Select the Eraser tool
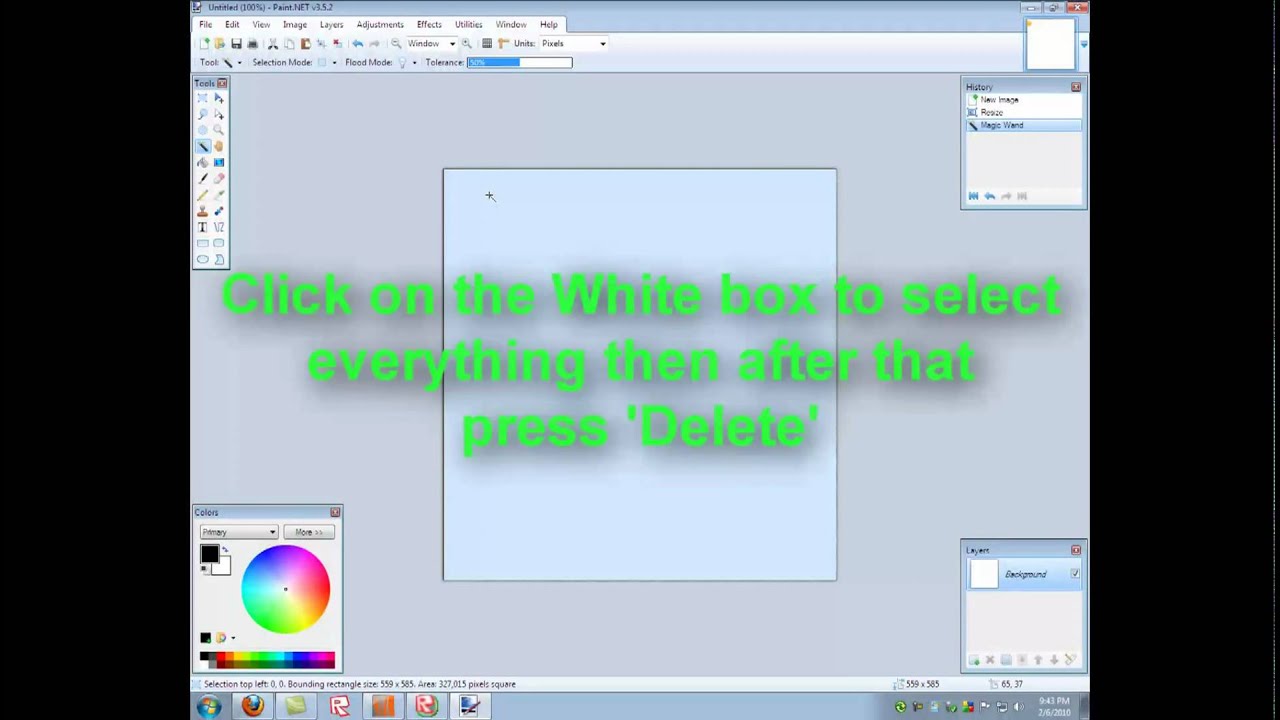The height and width of the screenshot is (720, 1280). (x=218, y=178)
